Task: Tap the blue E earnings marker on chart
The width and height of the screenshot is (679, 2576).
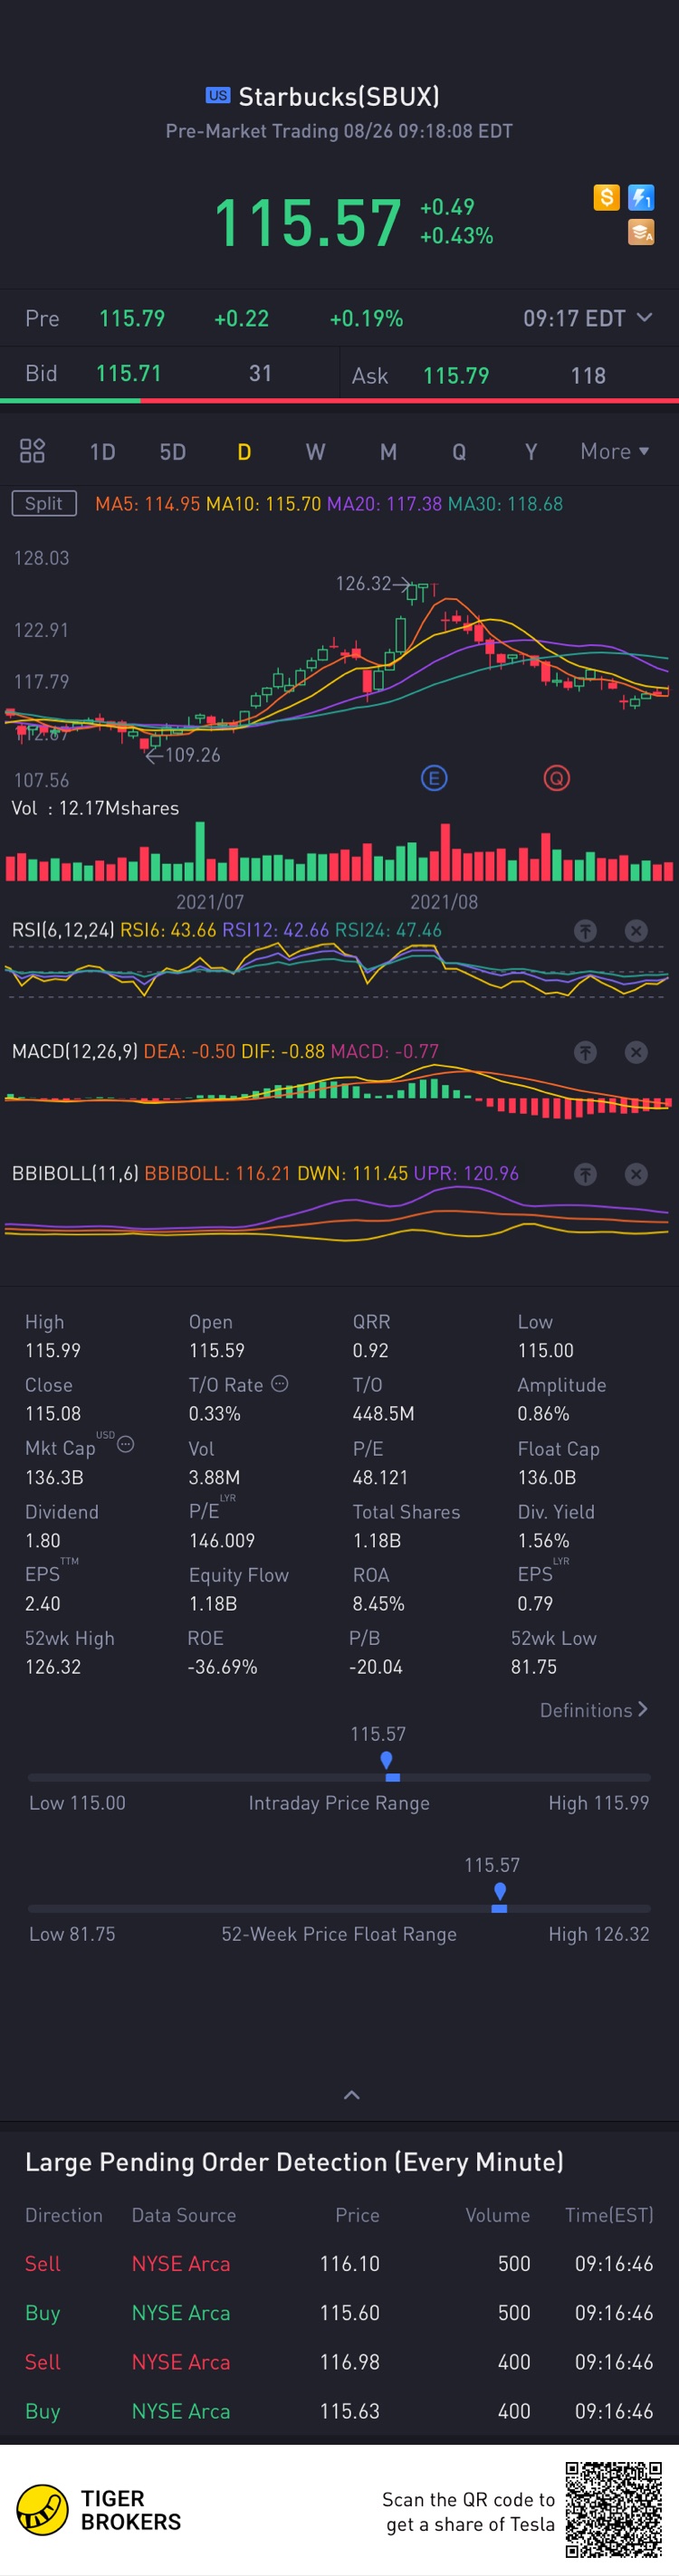Action: 434,778
